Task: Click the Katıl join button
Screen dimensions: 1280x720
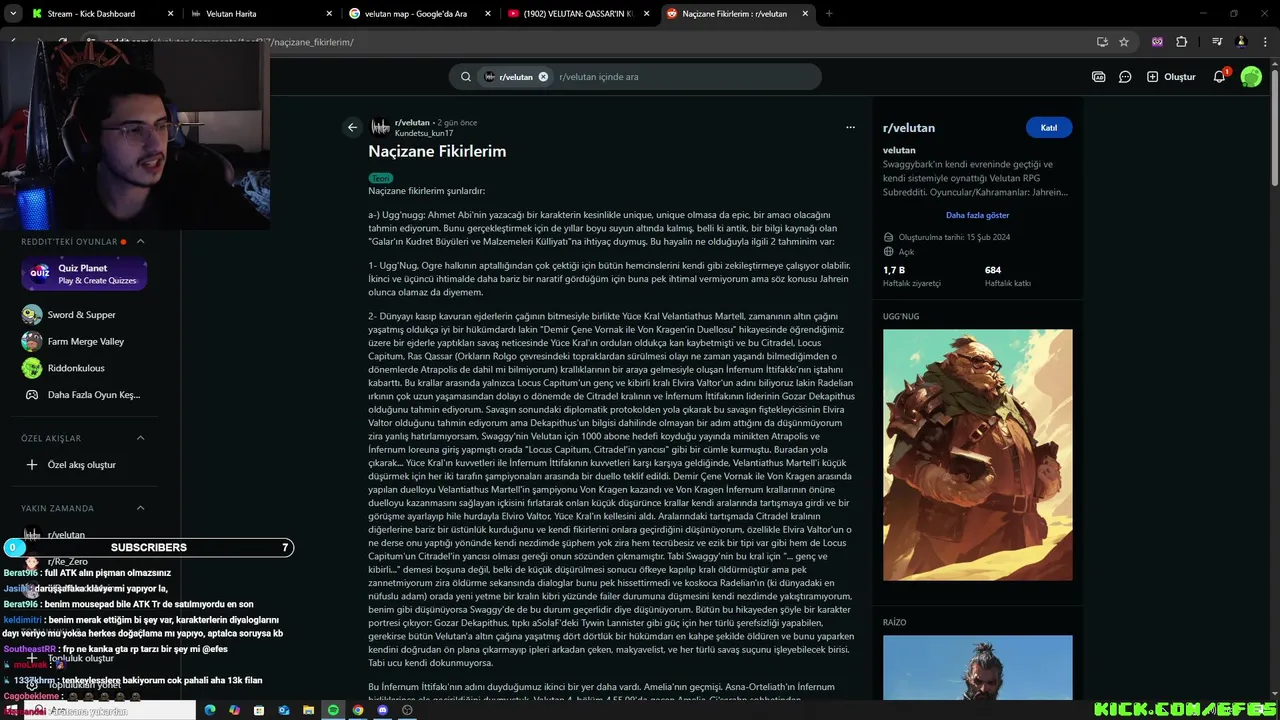Action: (x=1049, y=128)
